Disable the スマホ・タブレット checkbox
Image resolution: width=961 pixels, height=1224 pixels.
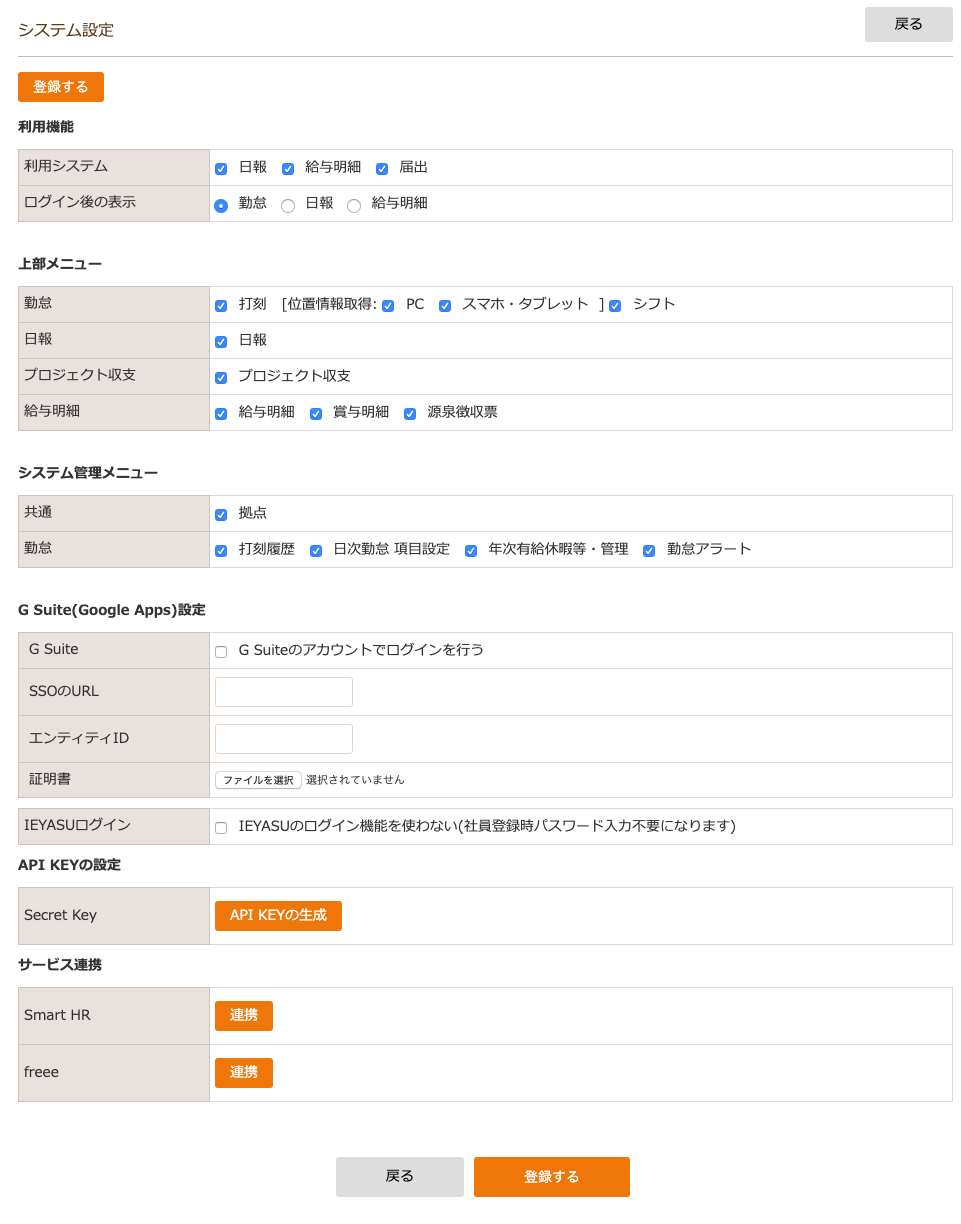pyautogui.click(x=445, y=305)
